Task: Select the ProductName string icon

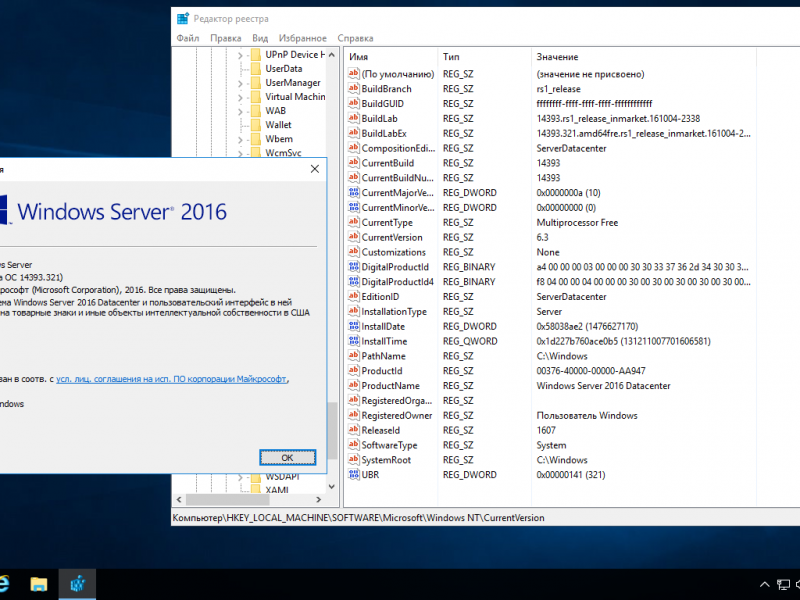Action: click(354, 385)
